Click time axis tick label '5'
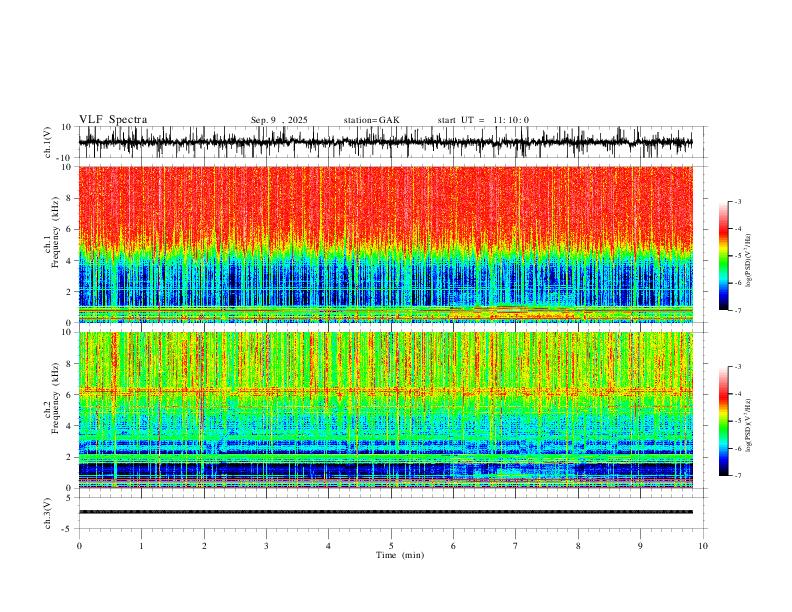Viewport: 792px width, 612px height. pos(391,545)
